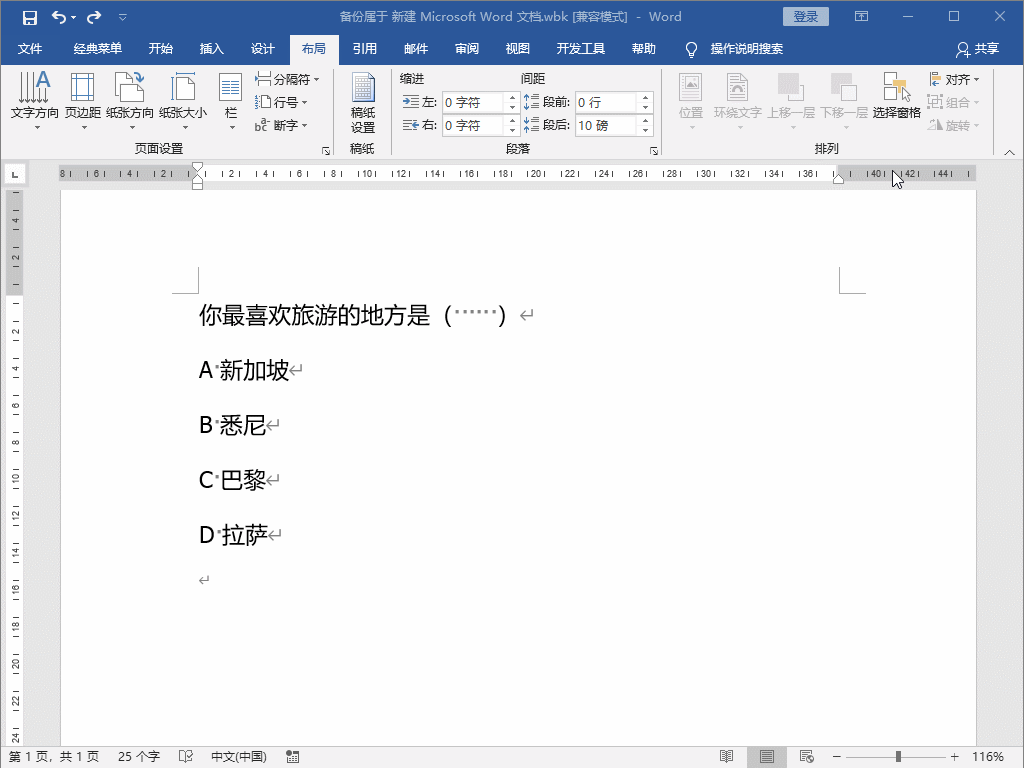Expand the 对齐 align dropdown

[x=955, y=79]
